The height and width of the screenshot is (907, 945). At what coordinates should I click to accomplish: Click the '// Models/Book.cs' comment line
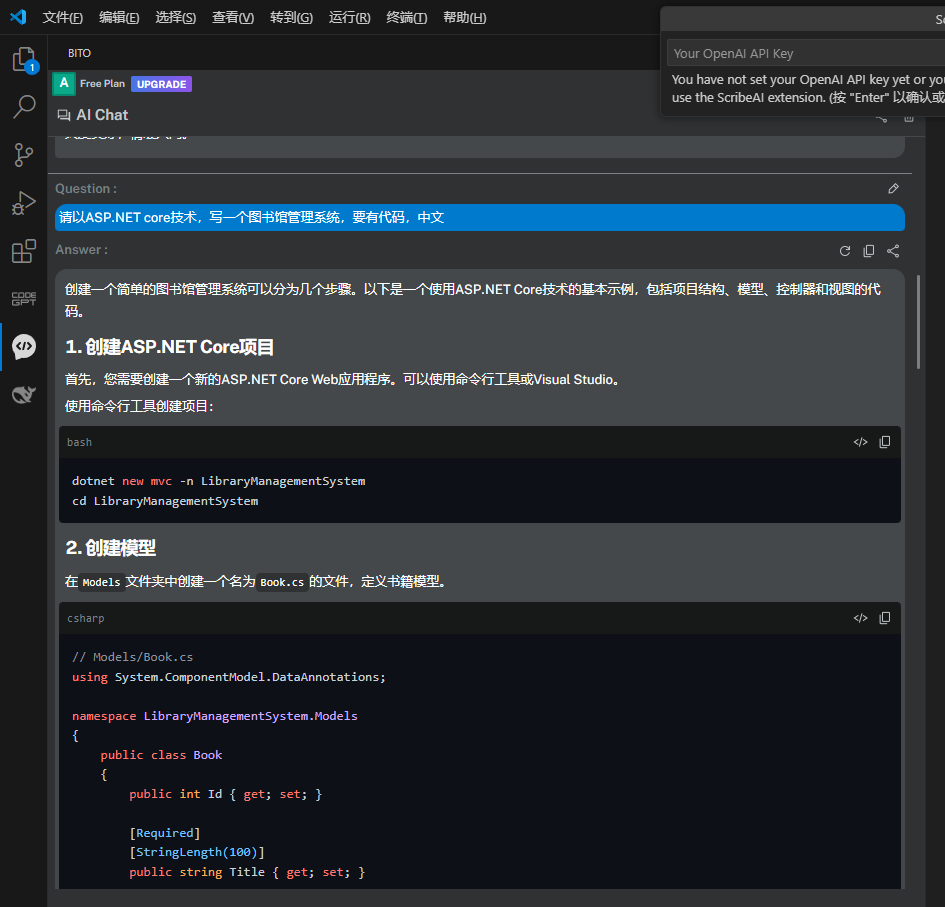point(133,657)
